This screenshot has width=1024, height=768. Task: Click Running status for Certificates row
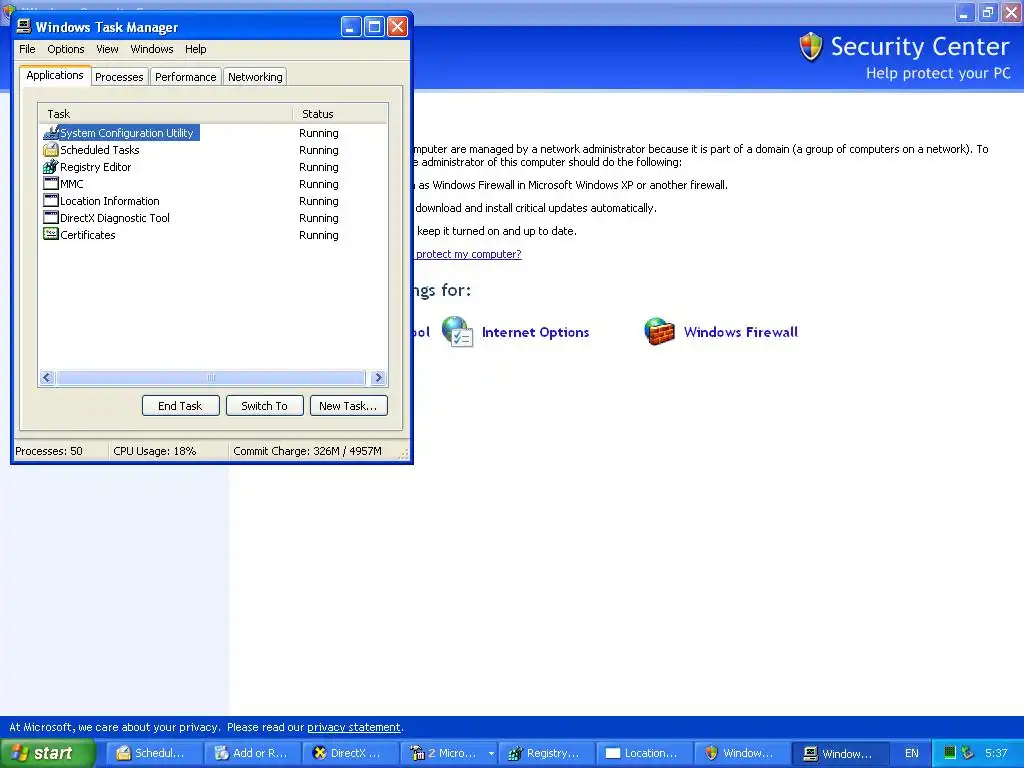319,234
